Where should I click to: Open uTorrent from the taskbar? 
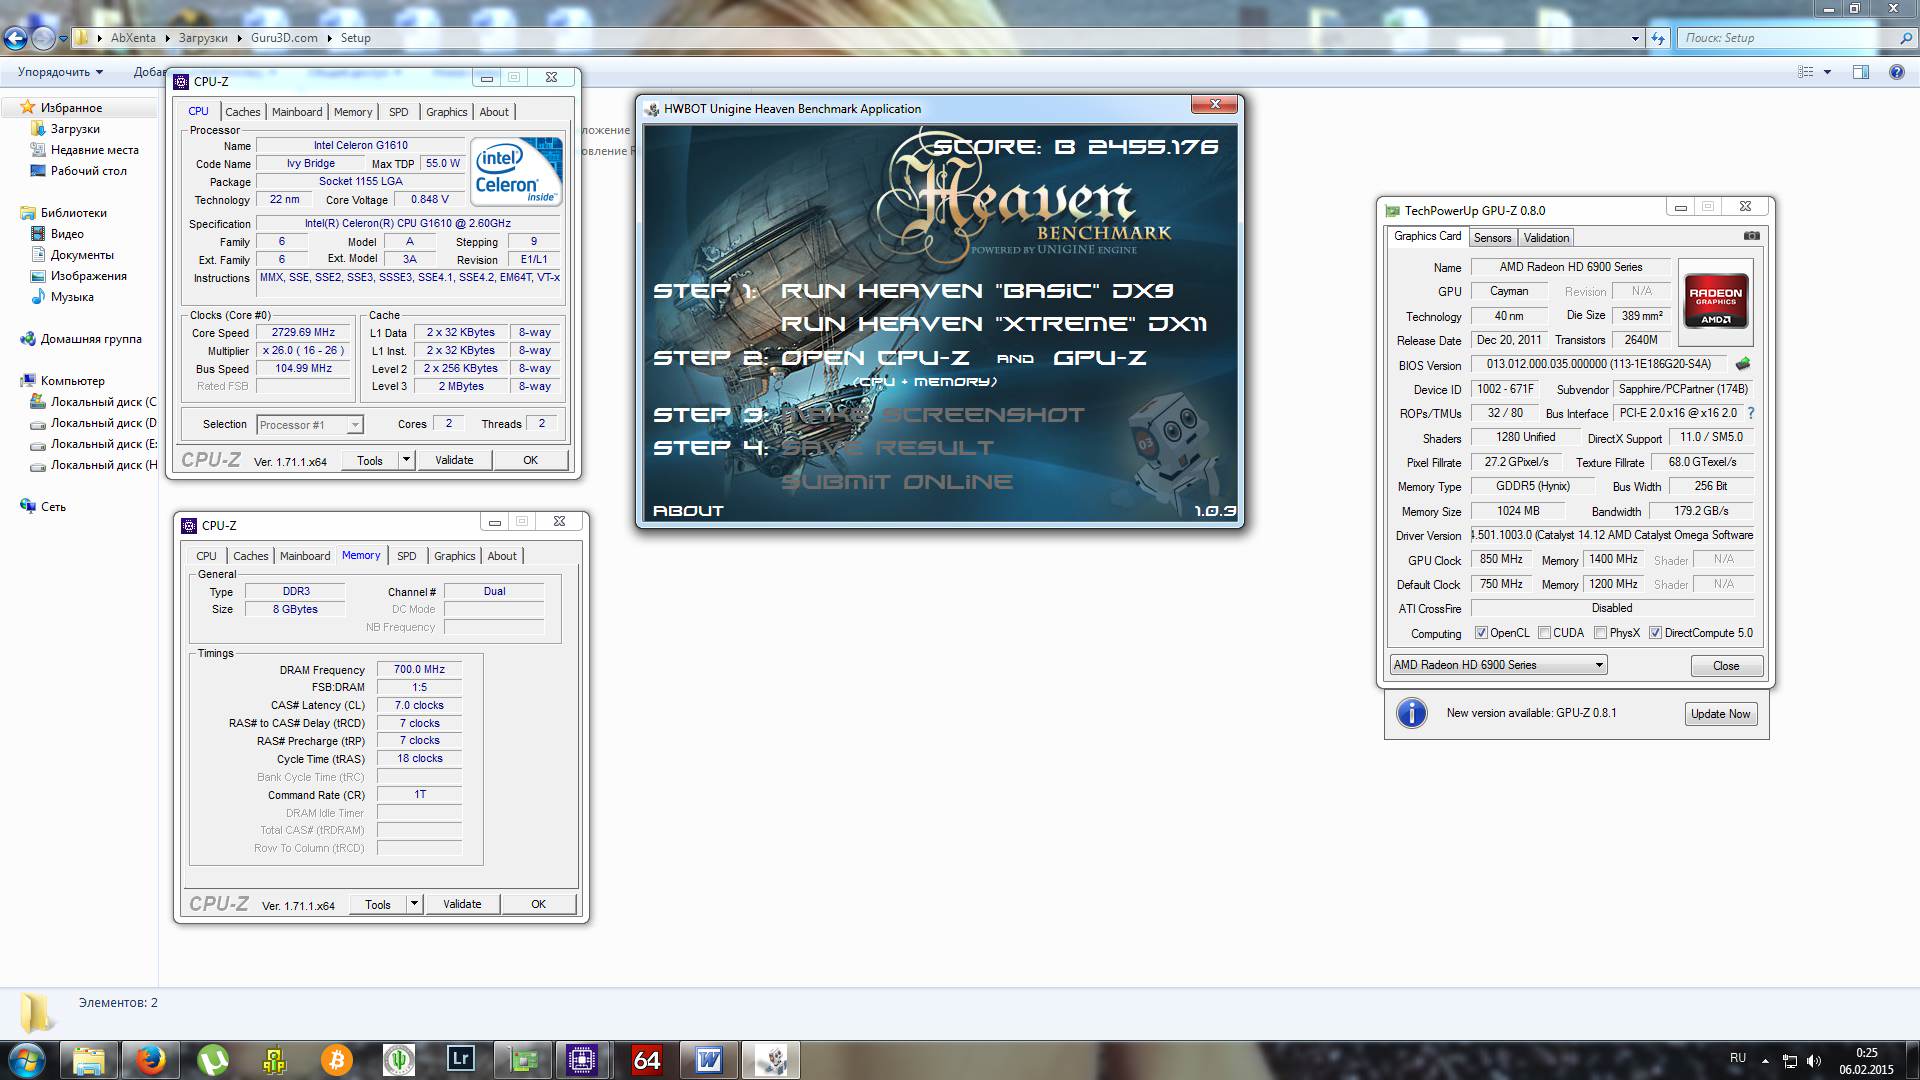click(213, 1060)
